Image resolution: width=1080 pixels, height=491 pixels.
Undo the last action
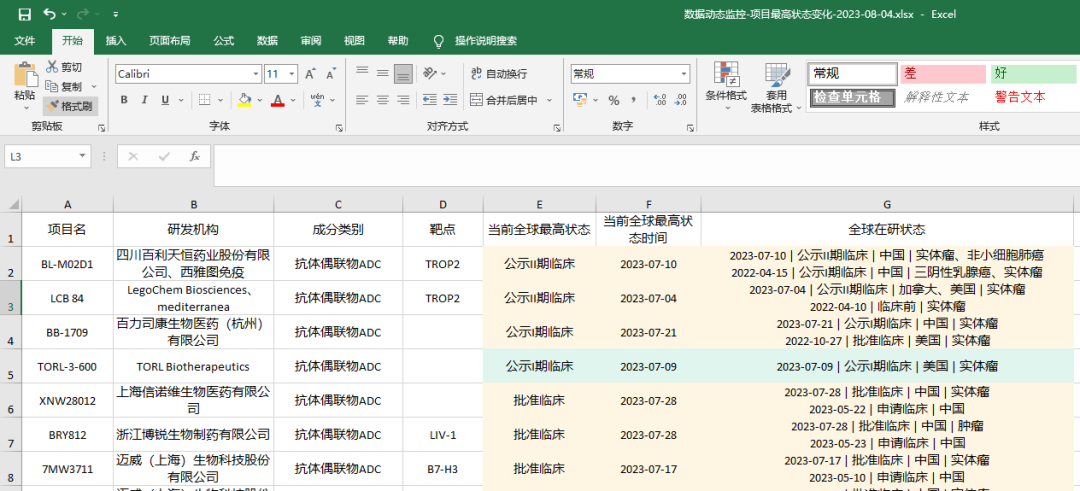pyautogui.click(x=49, y=14)
